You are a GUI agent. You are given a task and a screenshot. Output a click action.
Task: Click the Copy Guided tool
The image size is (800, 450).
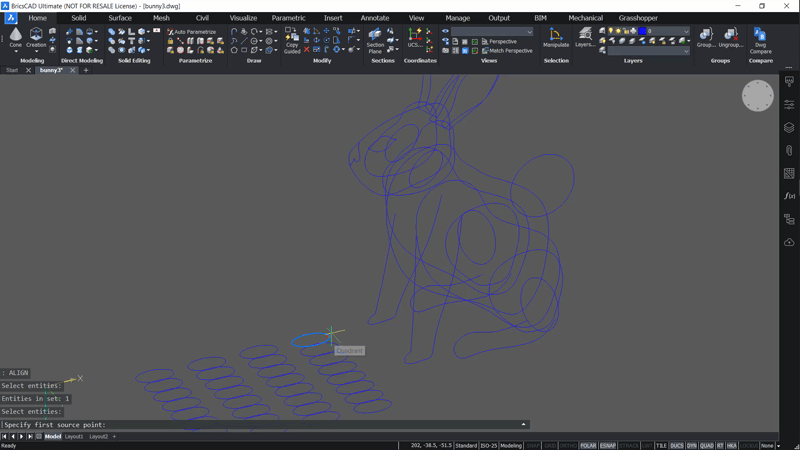pos(292,41)
